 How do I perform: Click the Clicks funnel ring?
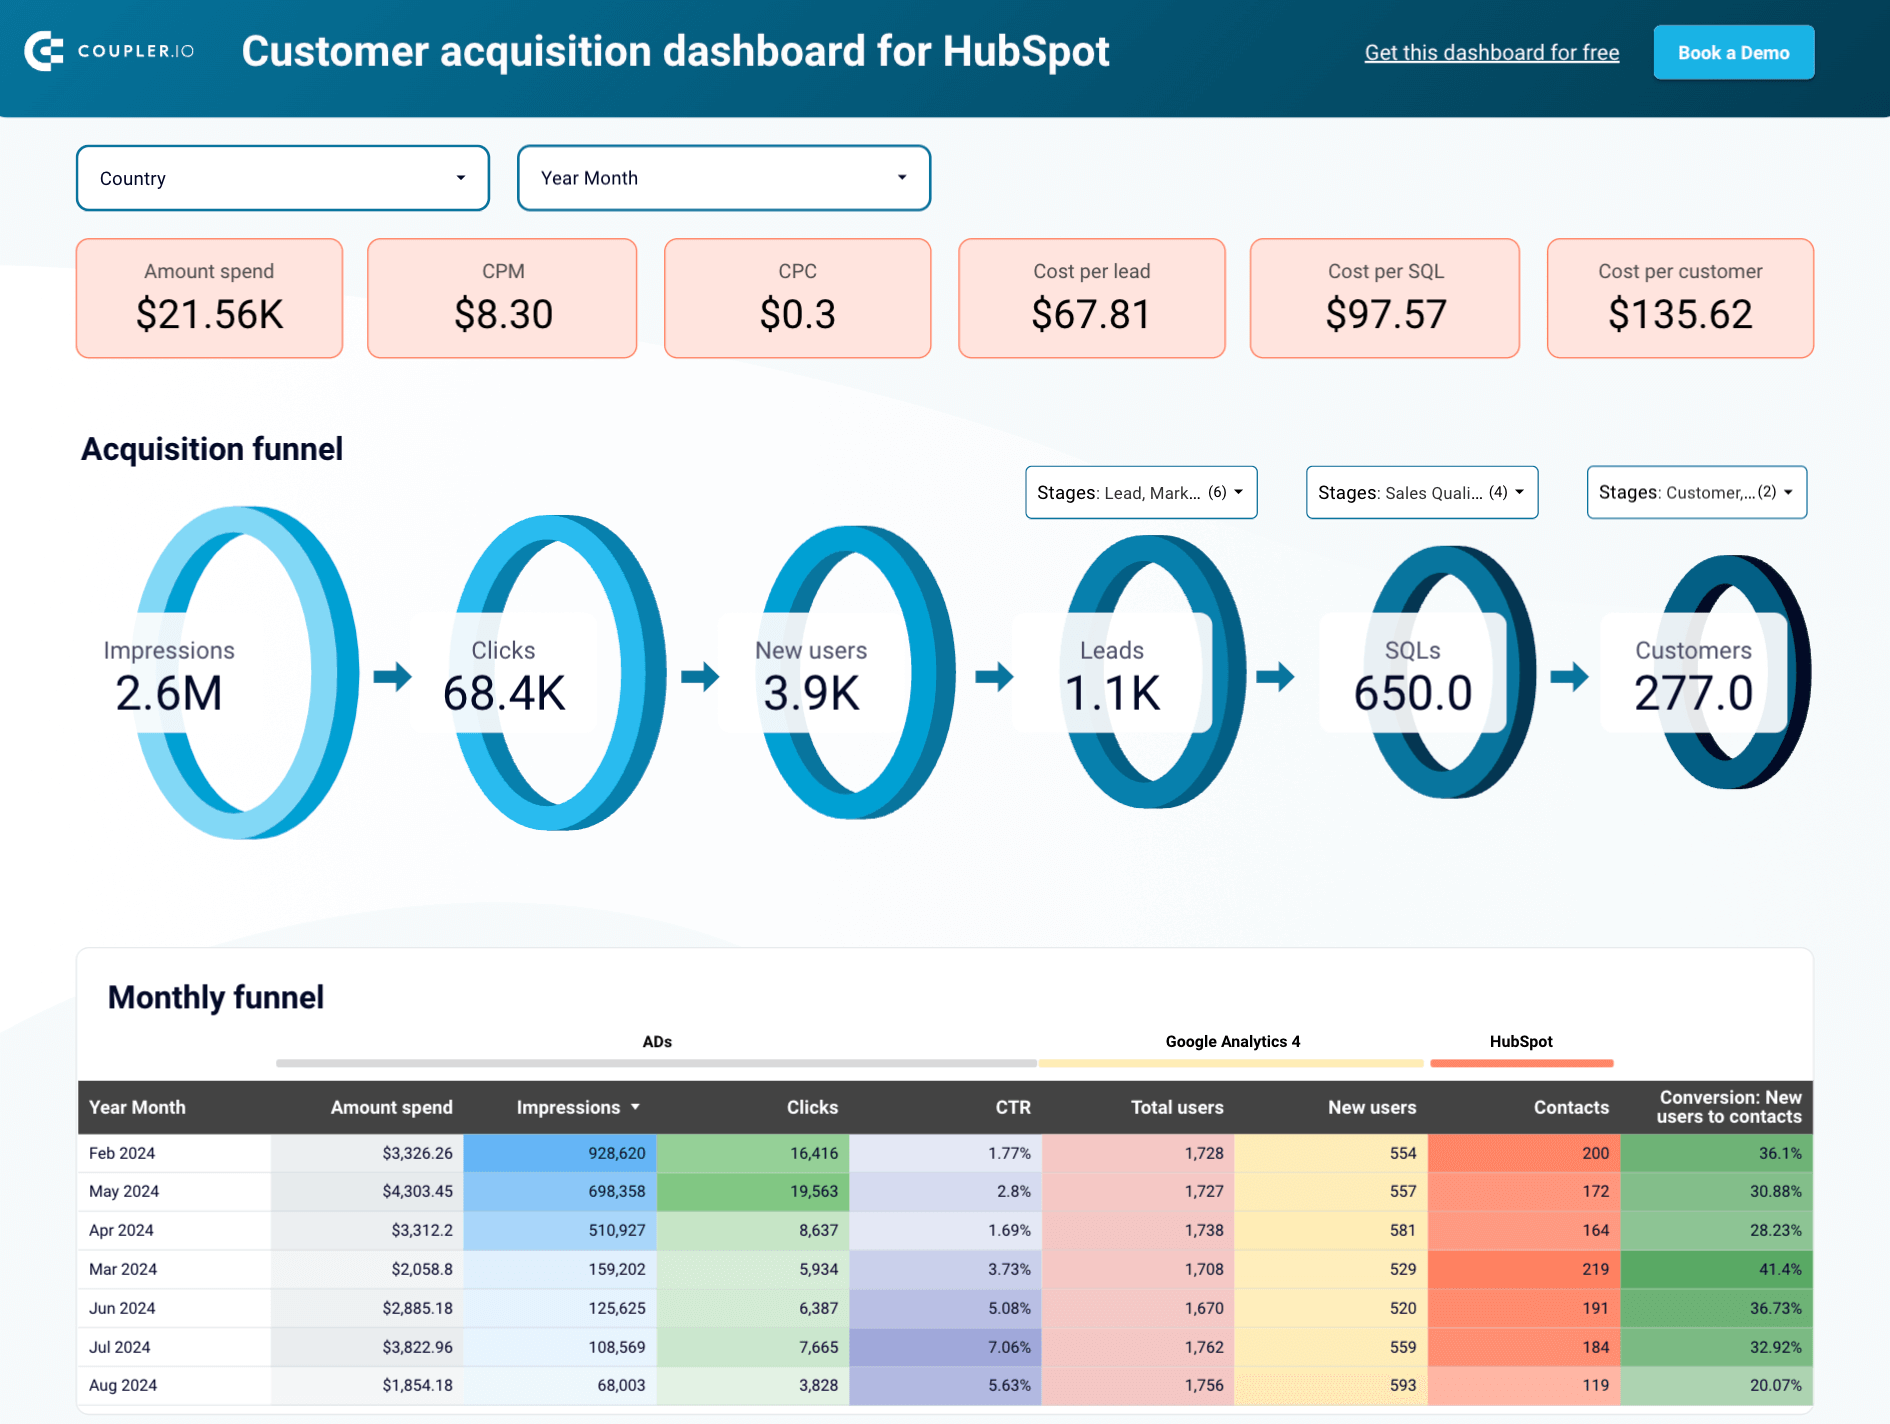coord(558,672)
